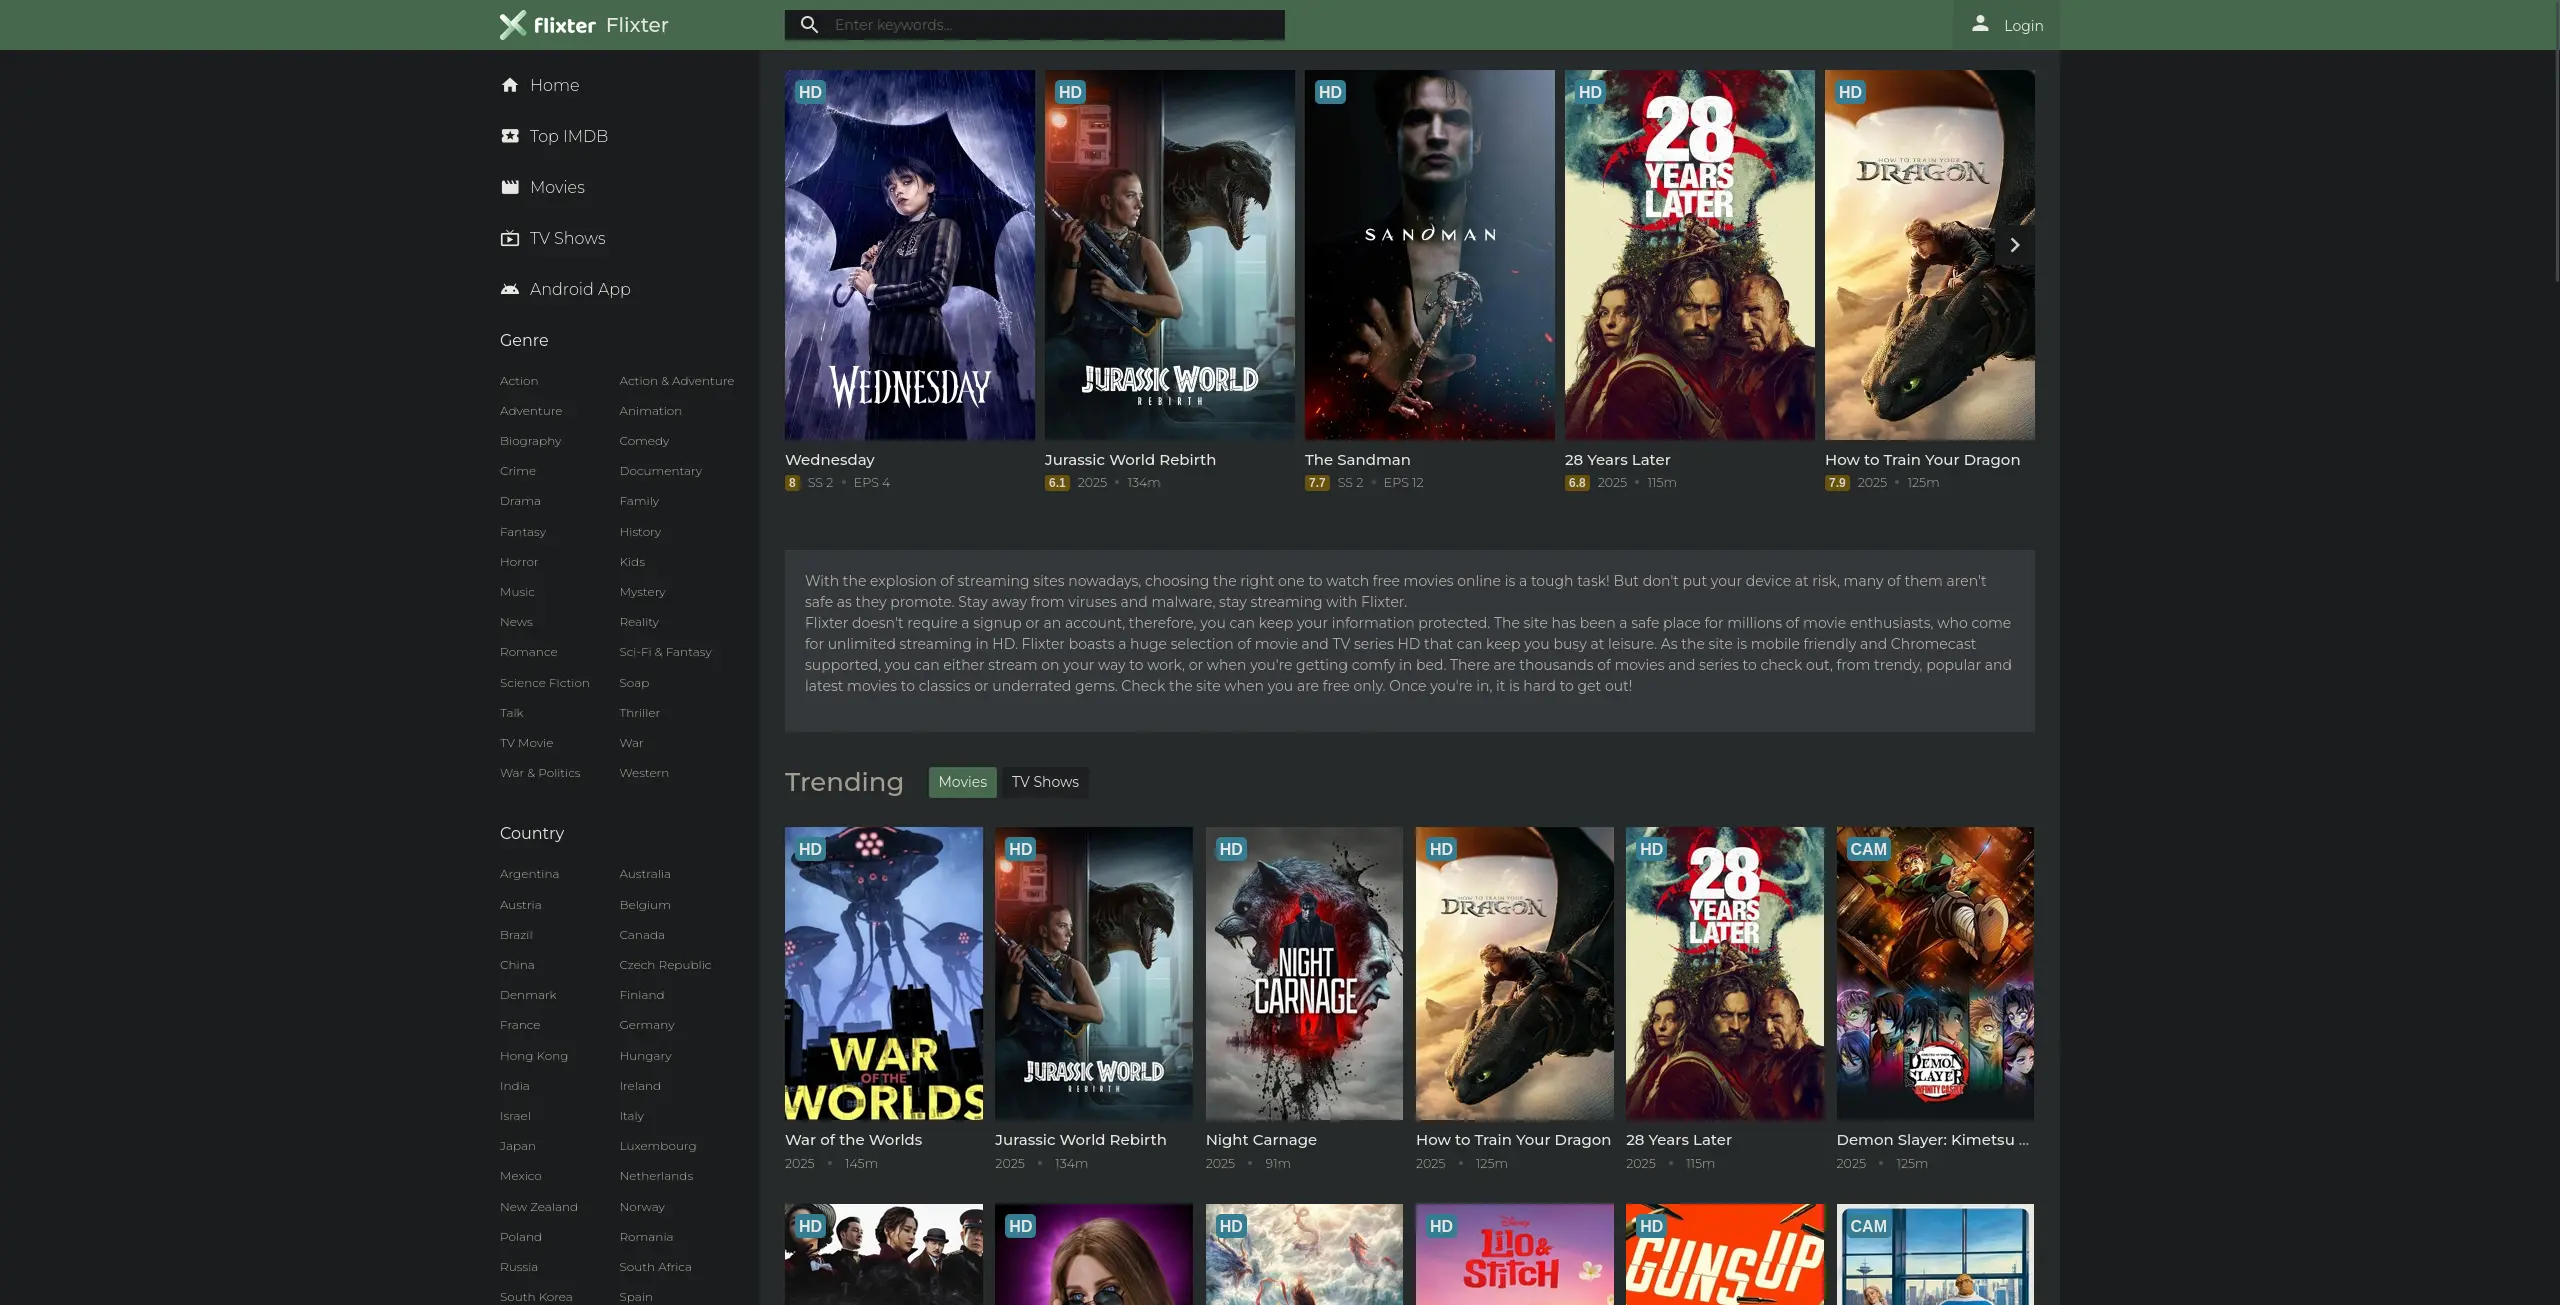Screen dimensions: 2560x1305
Task: Click the 6.8 rating badge under 28 Years Later
Action: pyautogui.click(x=1577, y=483)
